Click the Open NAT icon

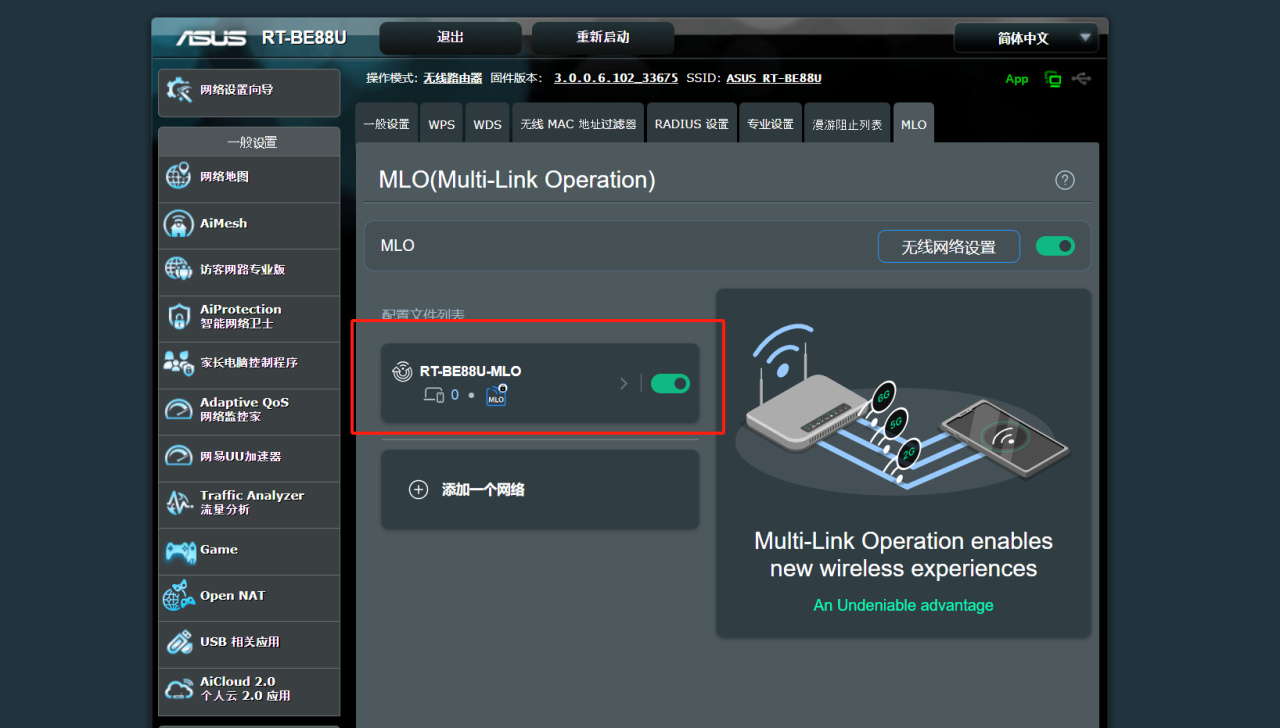pyautogui.click(x=178, y=596)
